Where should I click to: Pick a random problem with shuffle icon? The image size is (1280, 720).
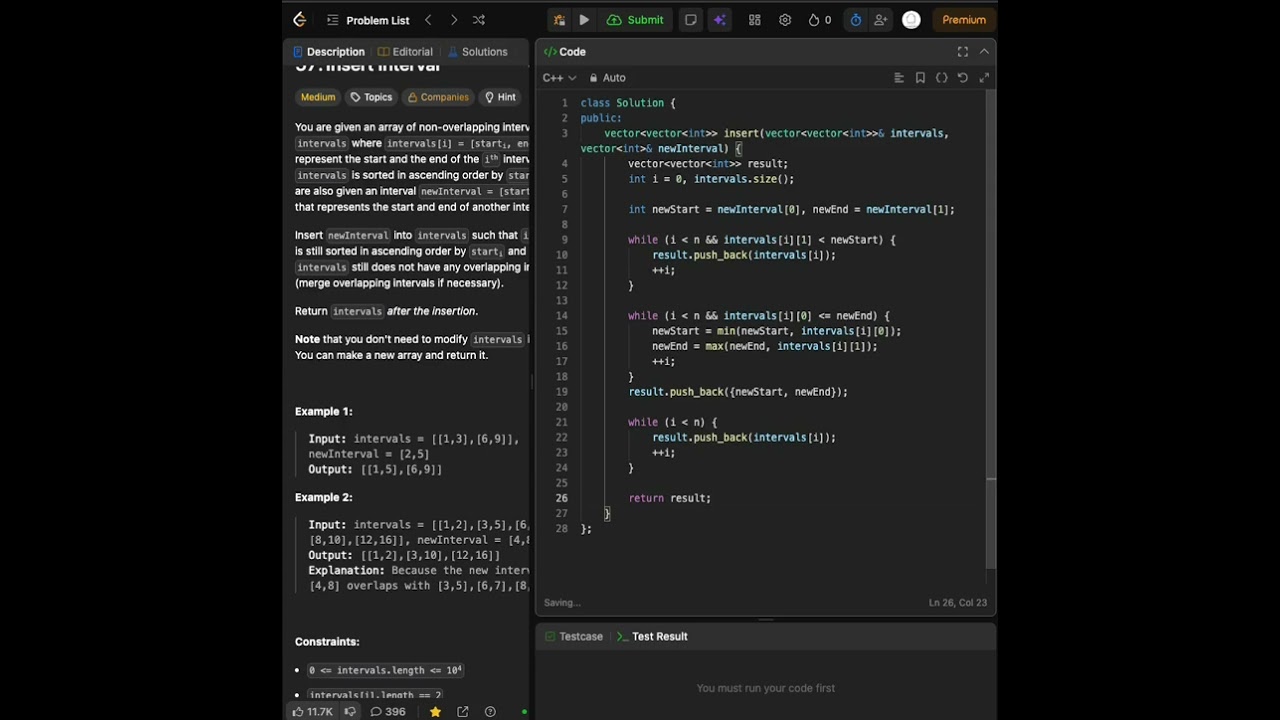click(479, 20)
